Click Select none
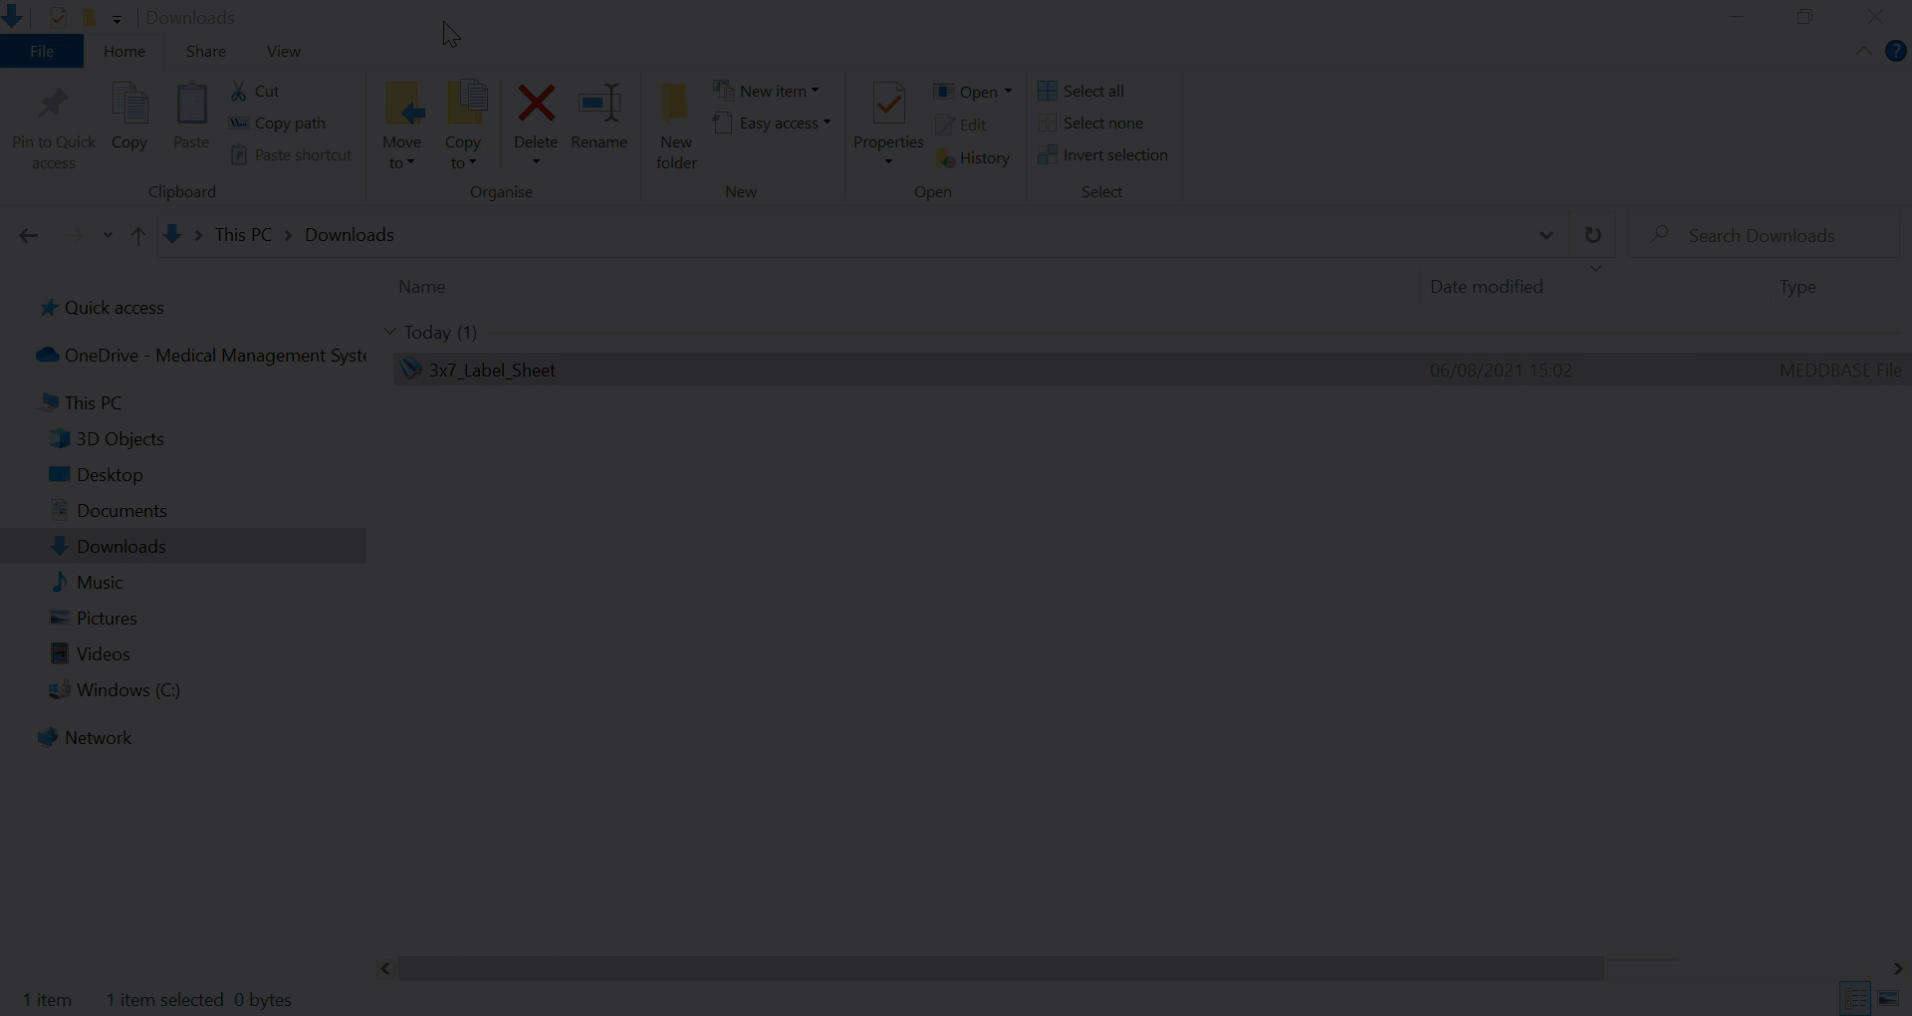Screen dimensions: 1912x1016 [x=1090, y=123]
